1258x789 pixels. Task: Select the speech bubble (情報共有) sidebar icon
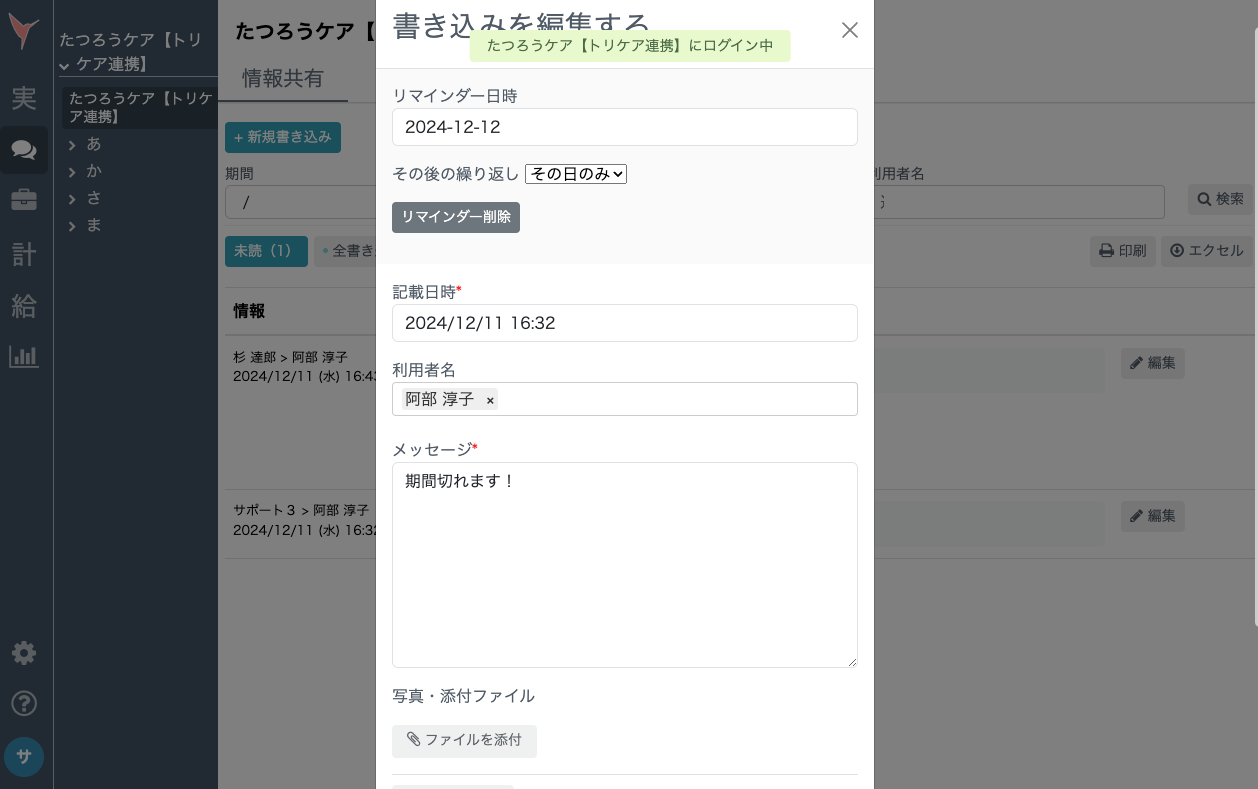point(24,150)
